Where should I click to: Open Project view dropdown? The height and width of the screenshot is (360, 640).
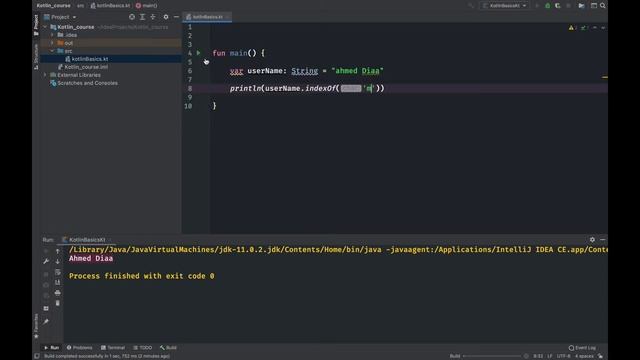pyautogui.click(x=60, y=17)
